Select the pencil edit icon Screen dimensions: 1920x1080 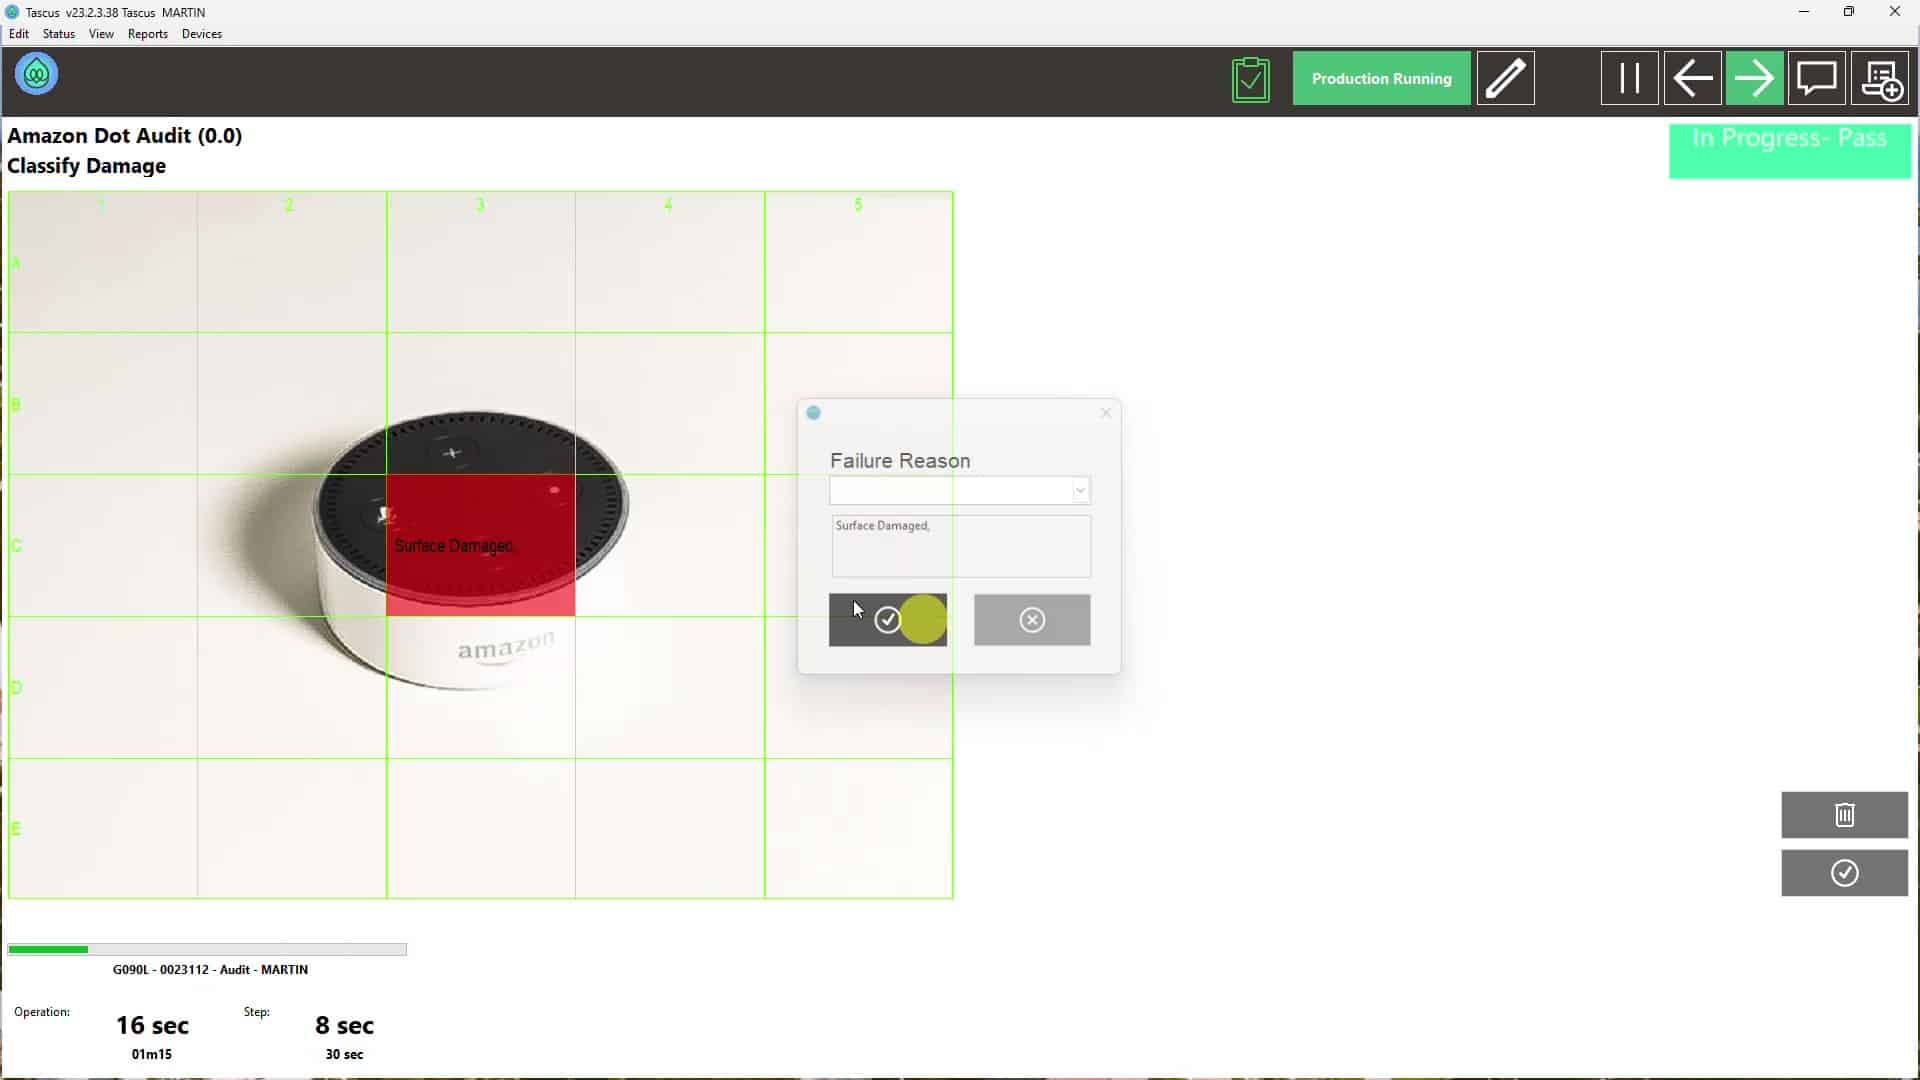(1505, 79)
